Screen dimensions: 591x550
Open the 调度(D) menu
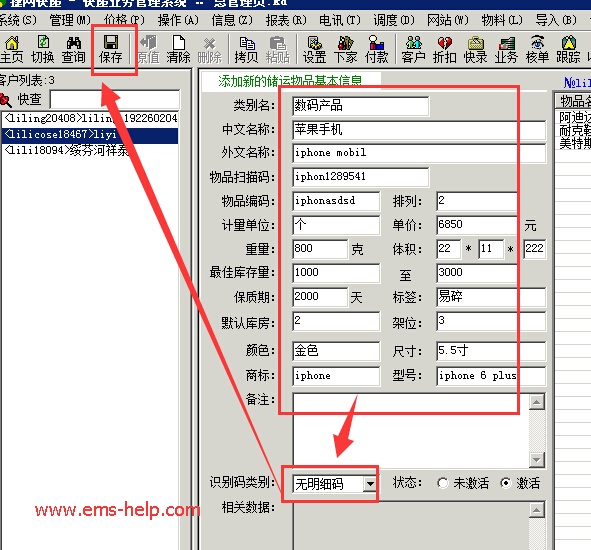coord(394,20)
